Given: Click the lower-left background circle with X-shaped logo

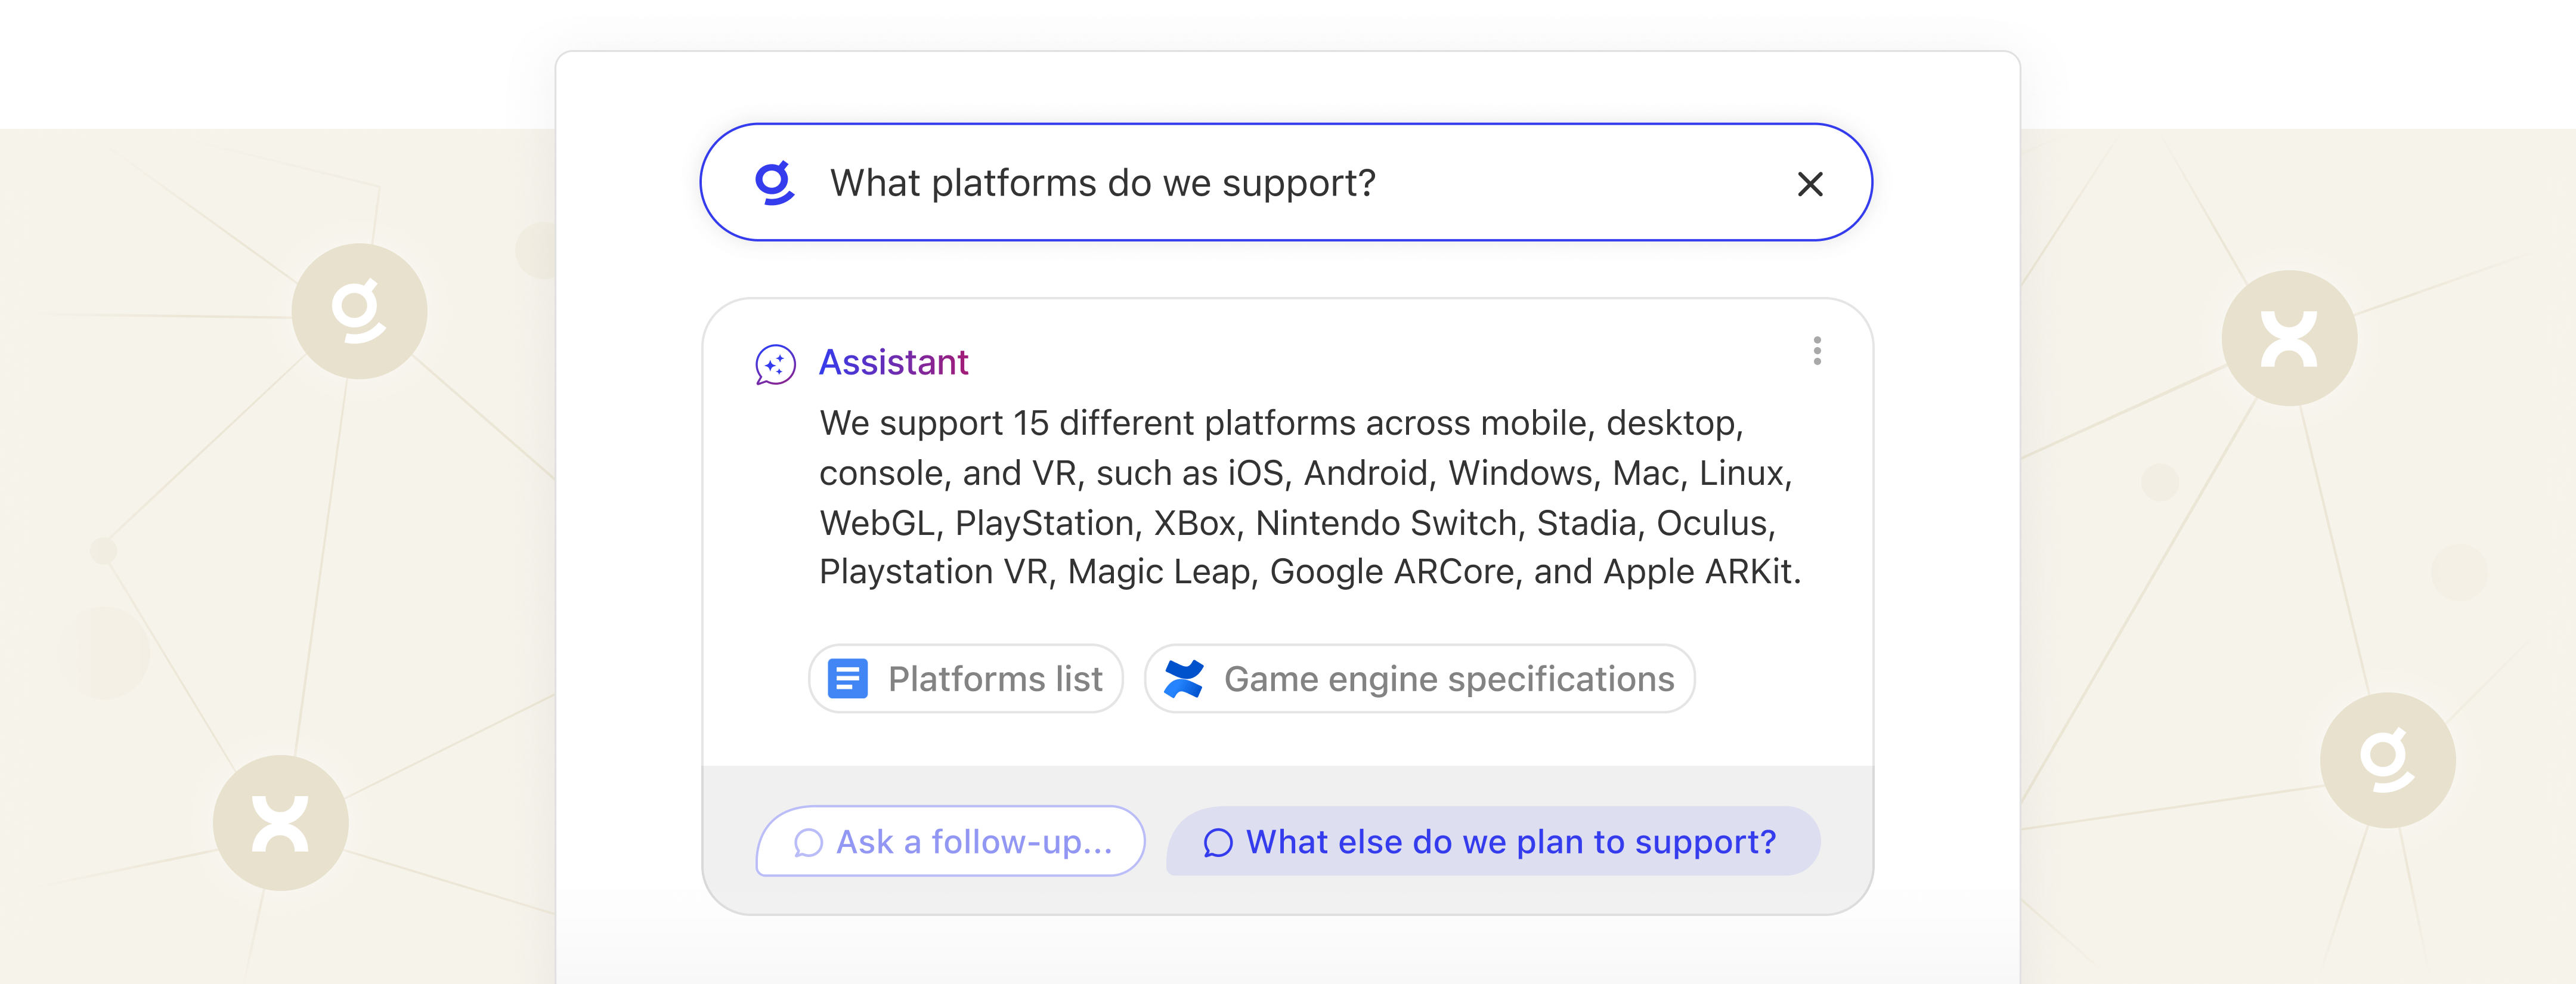Looking at the screenshot, I should pos(280,823).
